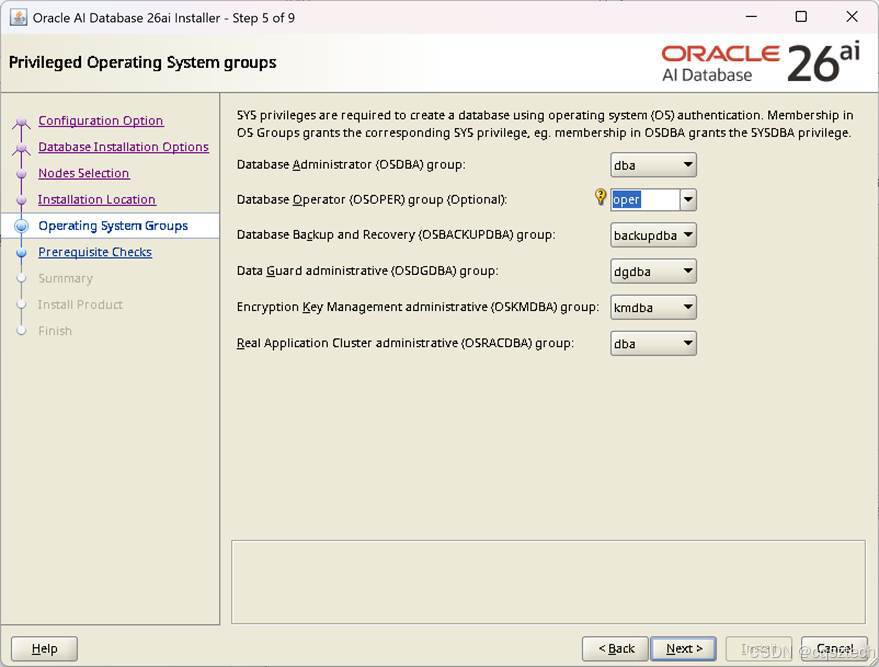
Task: Open the OSKMDBA group dropdown
Action: point(653,307)
